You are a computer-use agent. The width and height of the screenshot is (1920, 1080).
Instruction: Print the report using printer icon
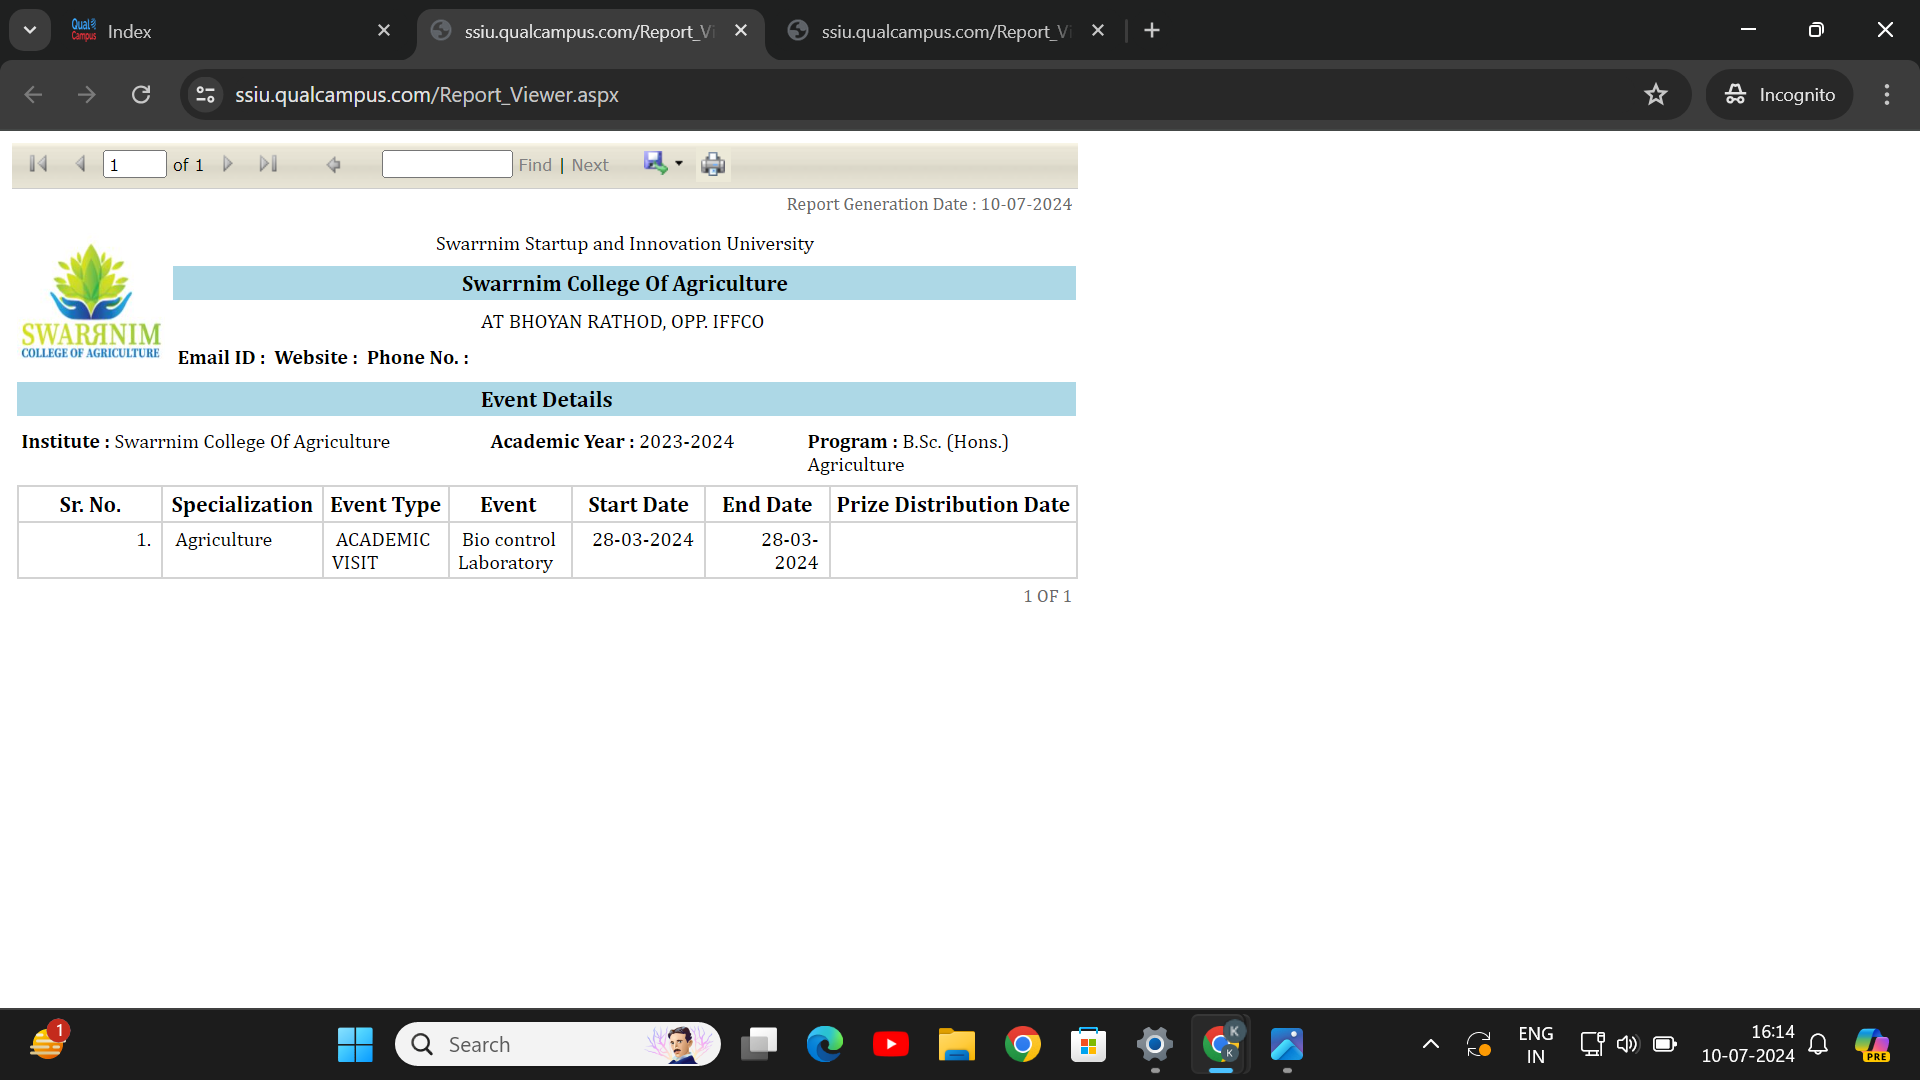pos(713,164)
